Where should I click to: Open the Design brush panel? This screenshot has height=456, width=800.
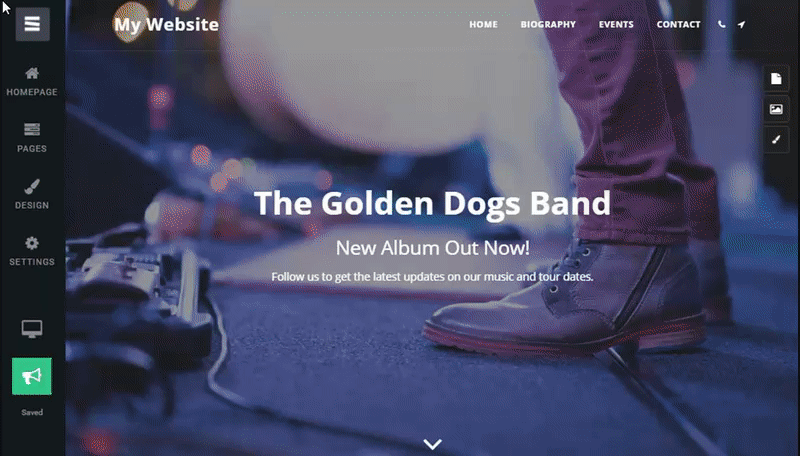(32, 194)
